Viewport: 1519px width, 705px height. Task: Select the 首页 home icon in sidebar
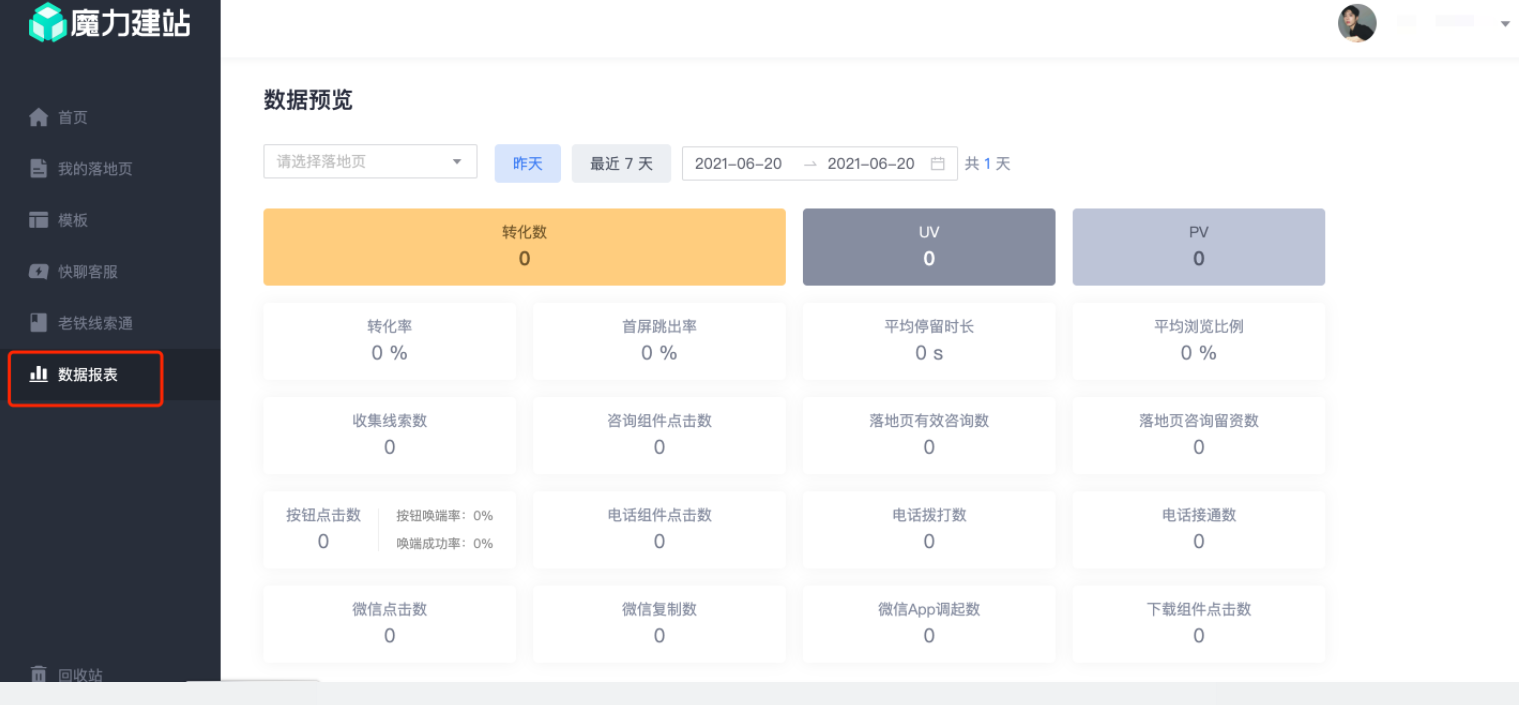tap(38, 117)
